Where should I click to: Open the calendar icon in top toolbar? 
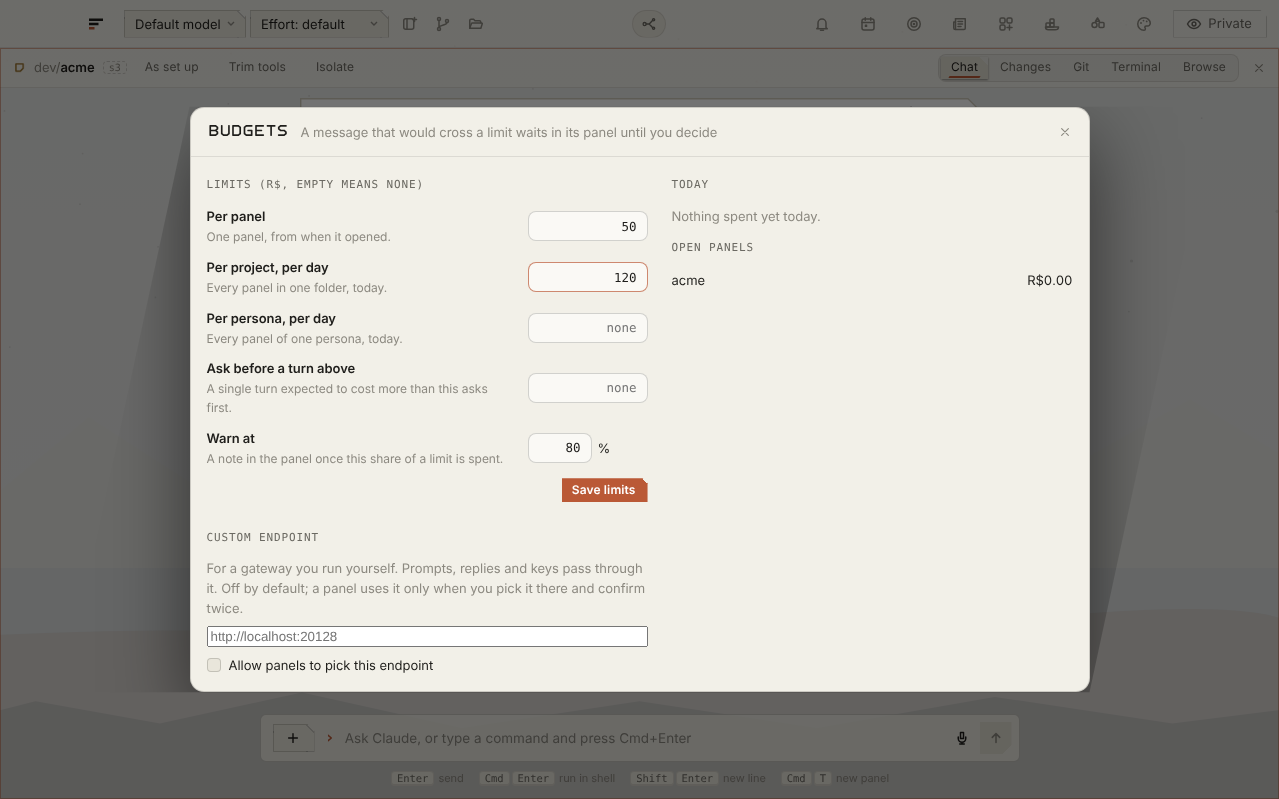coord(868,24)
